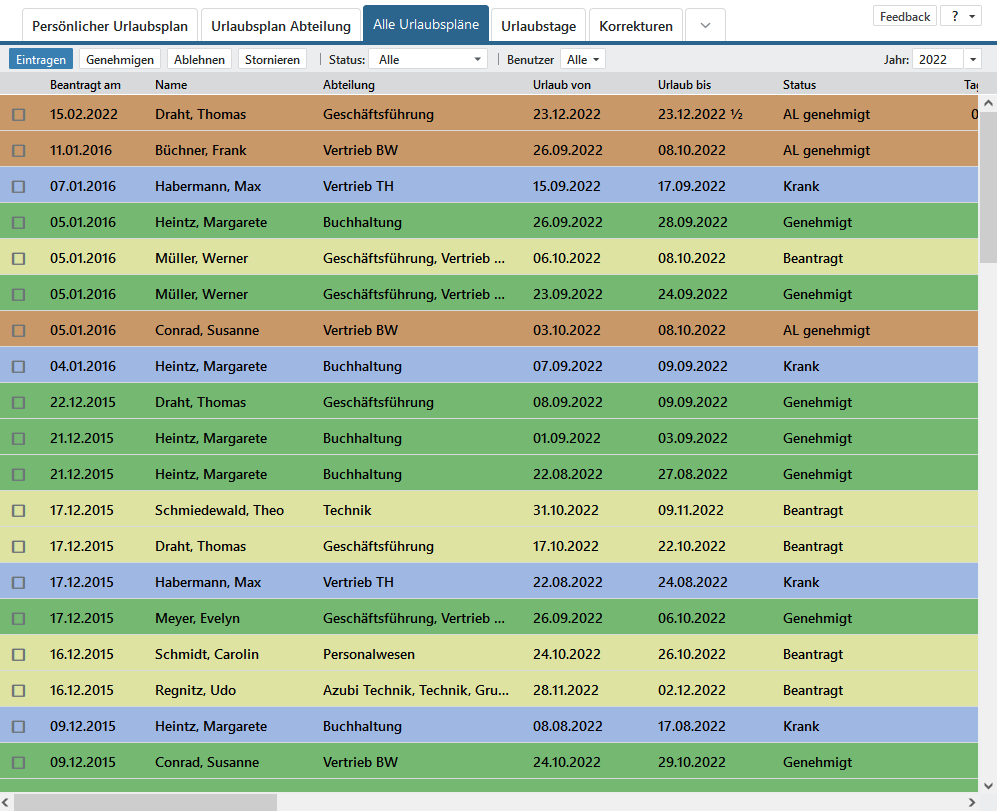
Task: Go to the Urlaubstage tab
Action: click(538, 26)
